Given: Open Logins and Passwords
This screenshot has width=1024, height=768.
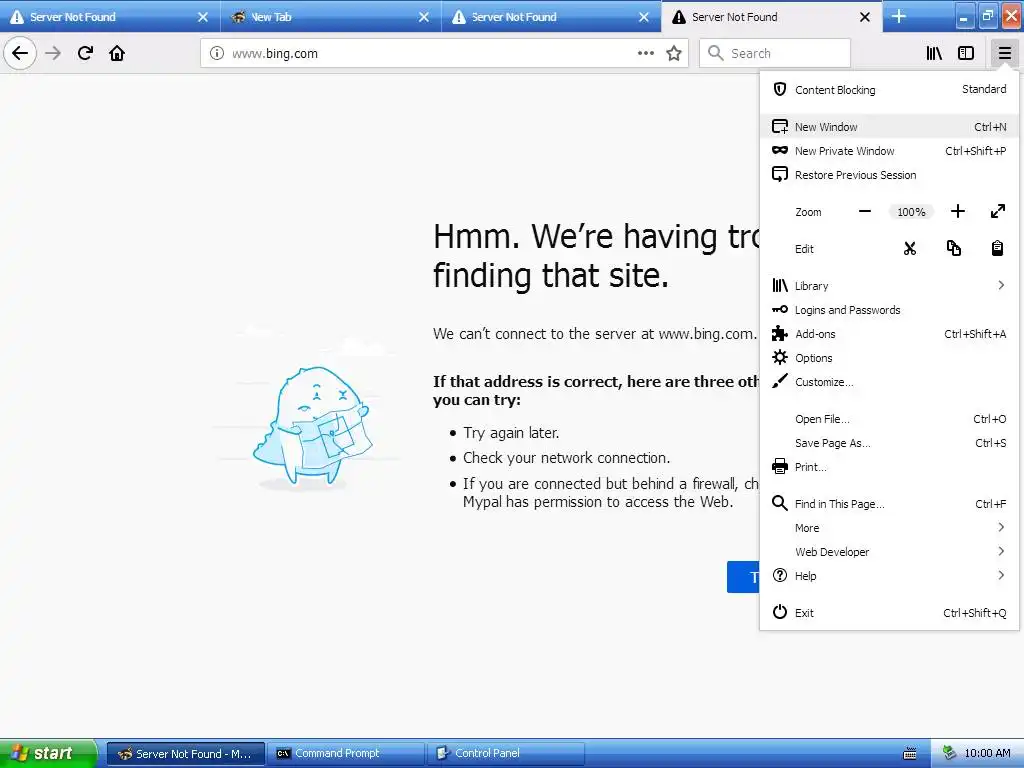Looking at the screenshot, I should click(889, 310).
